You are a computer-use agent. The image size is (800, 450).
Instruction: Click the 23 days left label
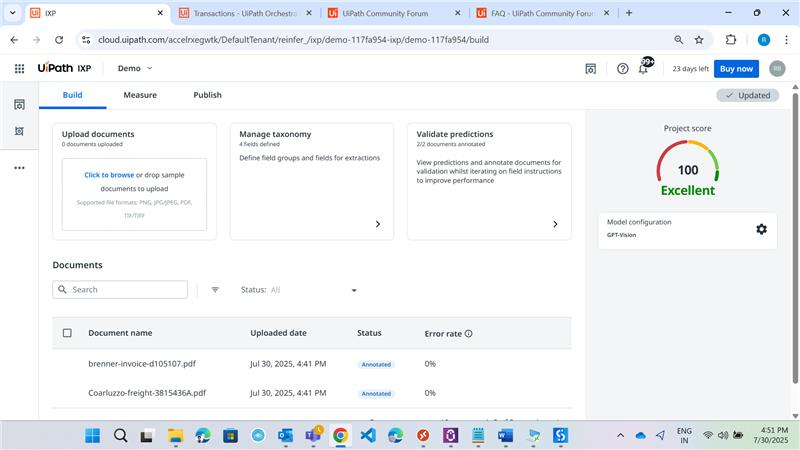point(690,69)
